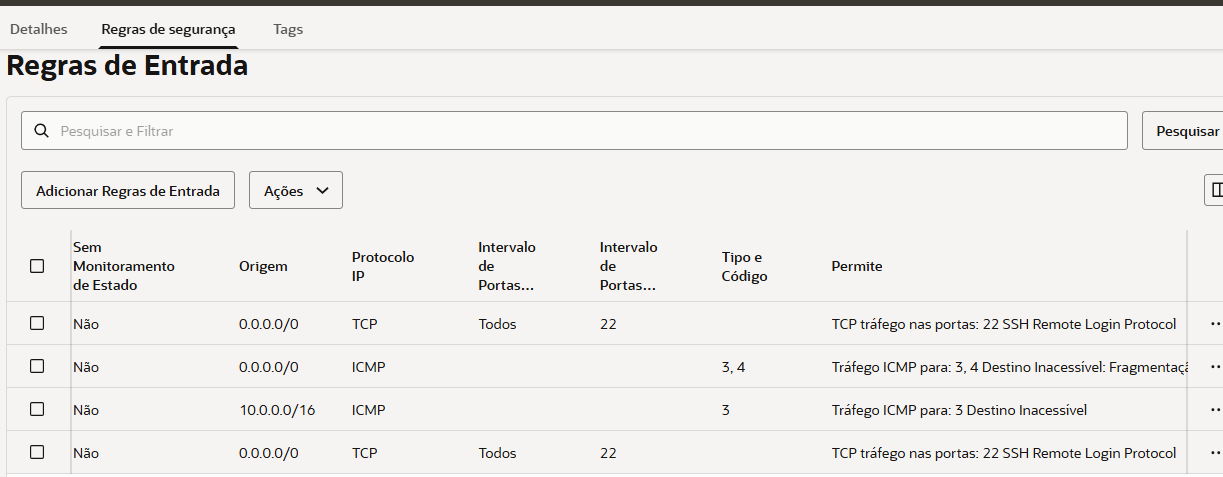Image resolution: width=1223 pixels, height=477 pixels.
Task: Click Adicionar Regras de Entrada button
Action: tap(128, 191)
